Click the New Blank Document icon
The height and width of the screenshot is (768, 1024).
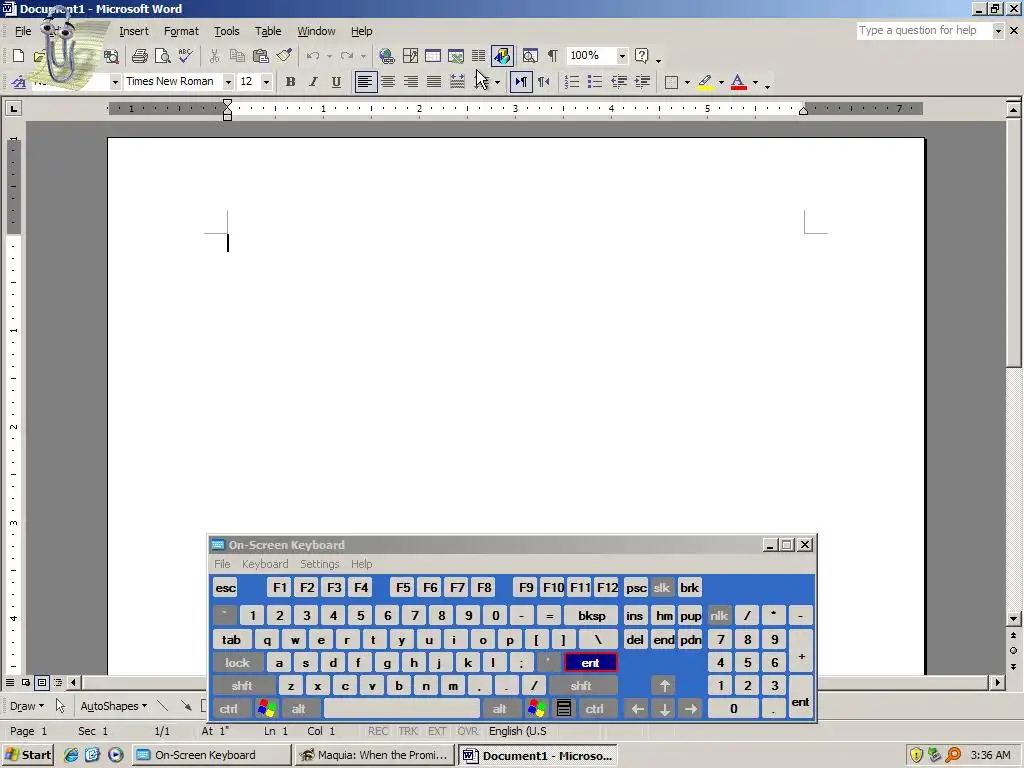pyautogui.click(x=18, y=56)
